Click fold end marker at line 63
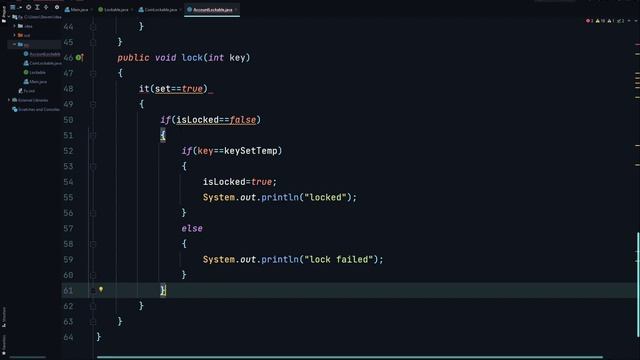Image resolution: width=640 pixels, height=360 pixels. point(93,322)
